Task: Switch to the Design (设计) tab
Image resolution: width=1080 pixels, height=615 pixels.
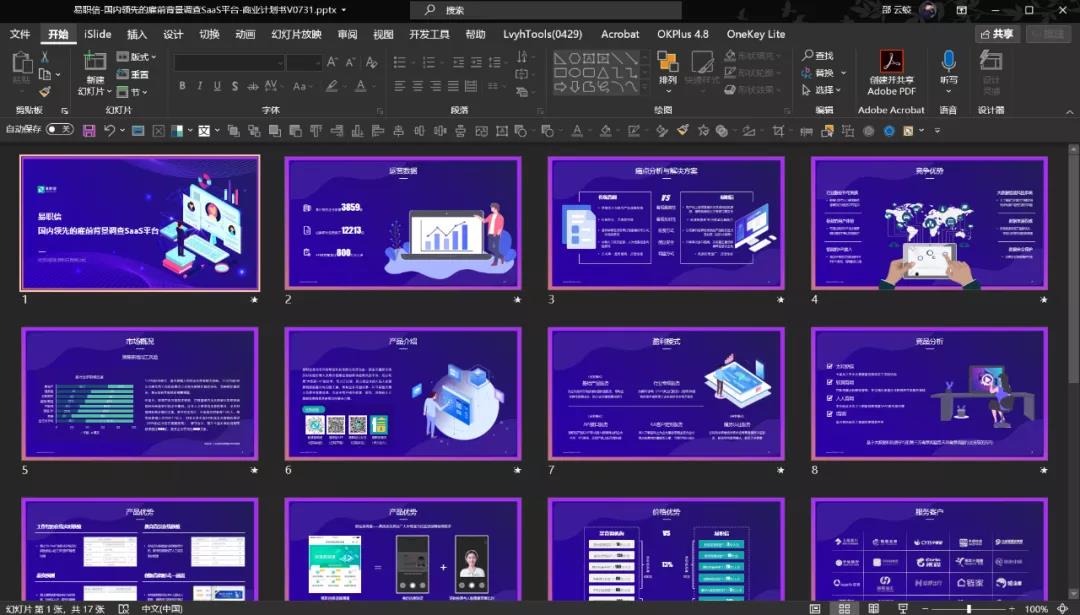Action: 173,34
